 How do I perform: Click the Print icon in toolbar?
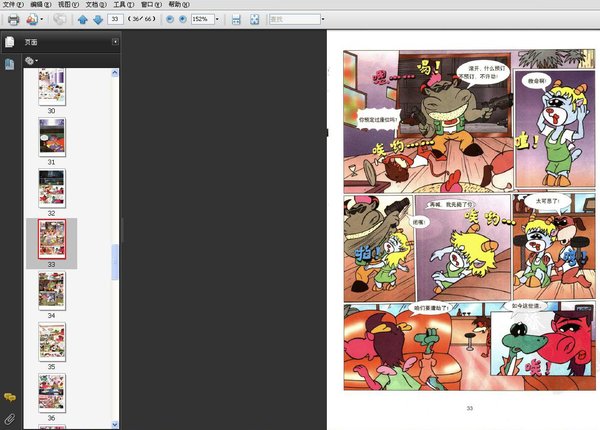[13, 19]
